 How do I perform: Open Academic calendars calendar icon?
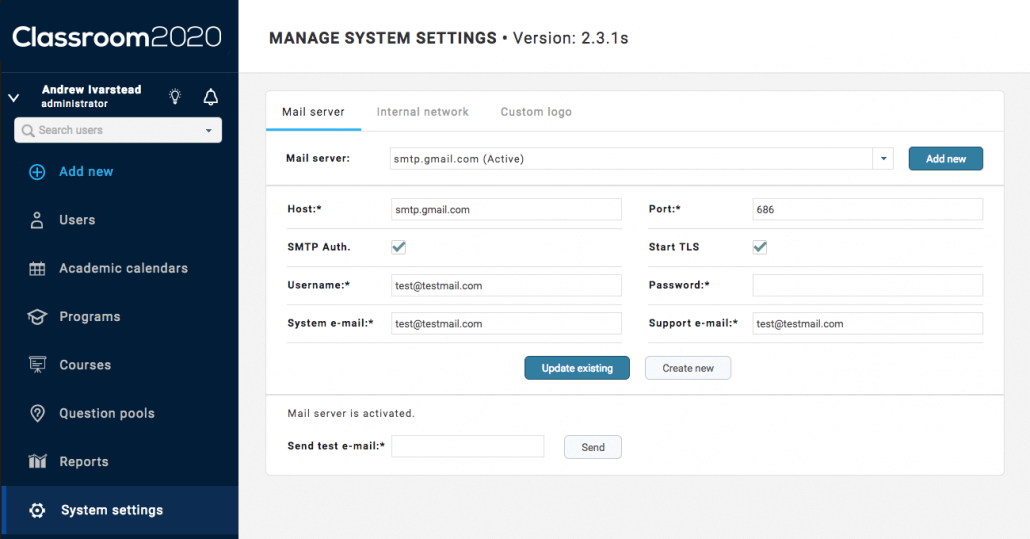[37, 268]
